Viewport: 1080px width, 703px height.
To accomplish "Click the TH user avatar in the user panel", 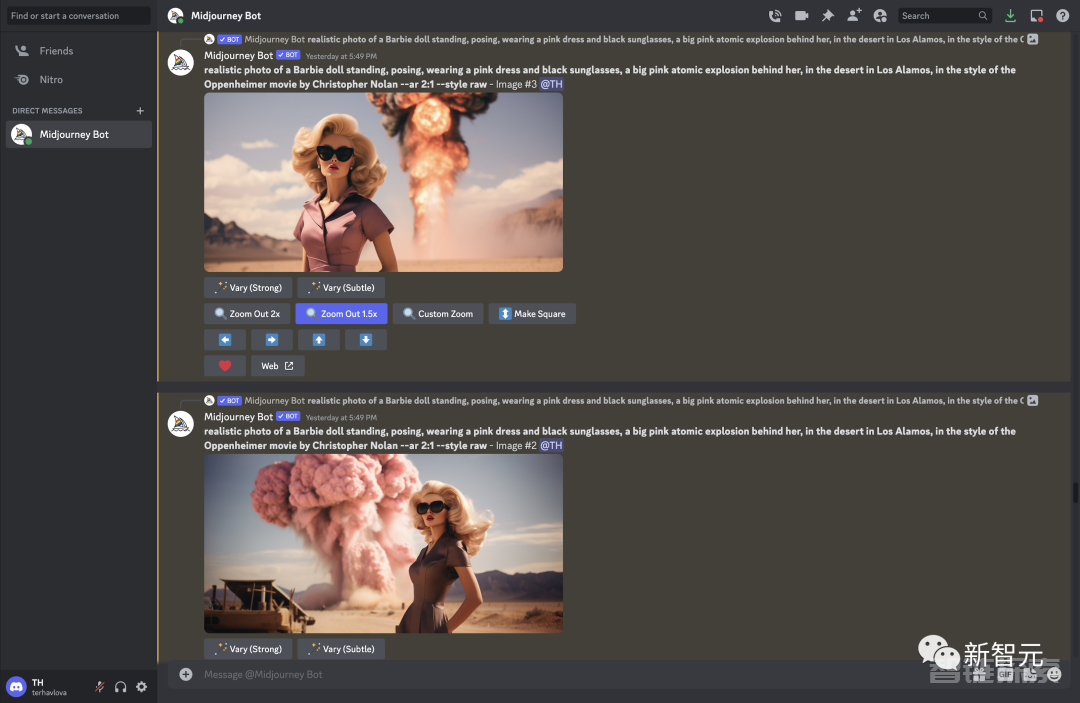I will [x=17, y=687].
